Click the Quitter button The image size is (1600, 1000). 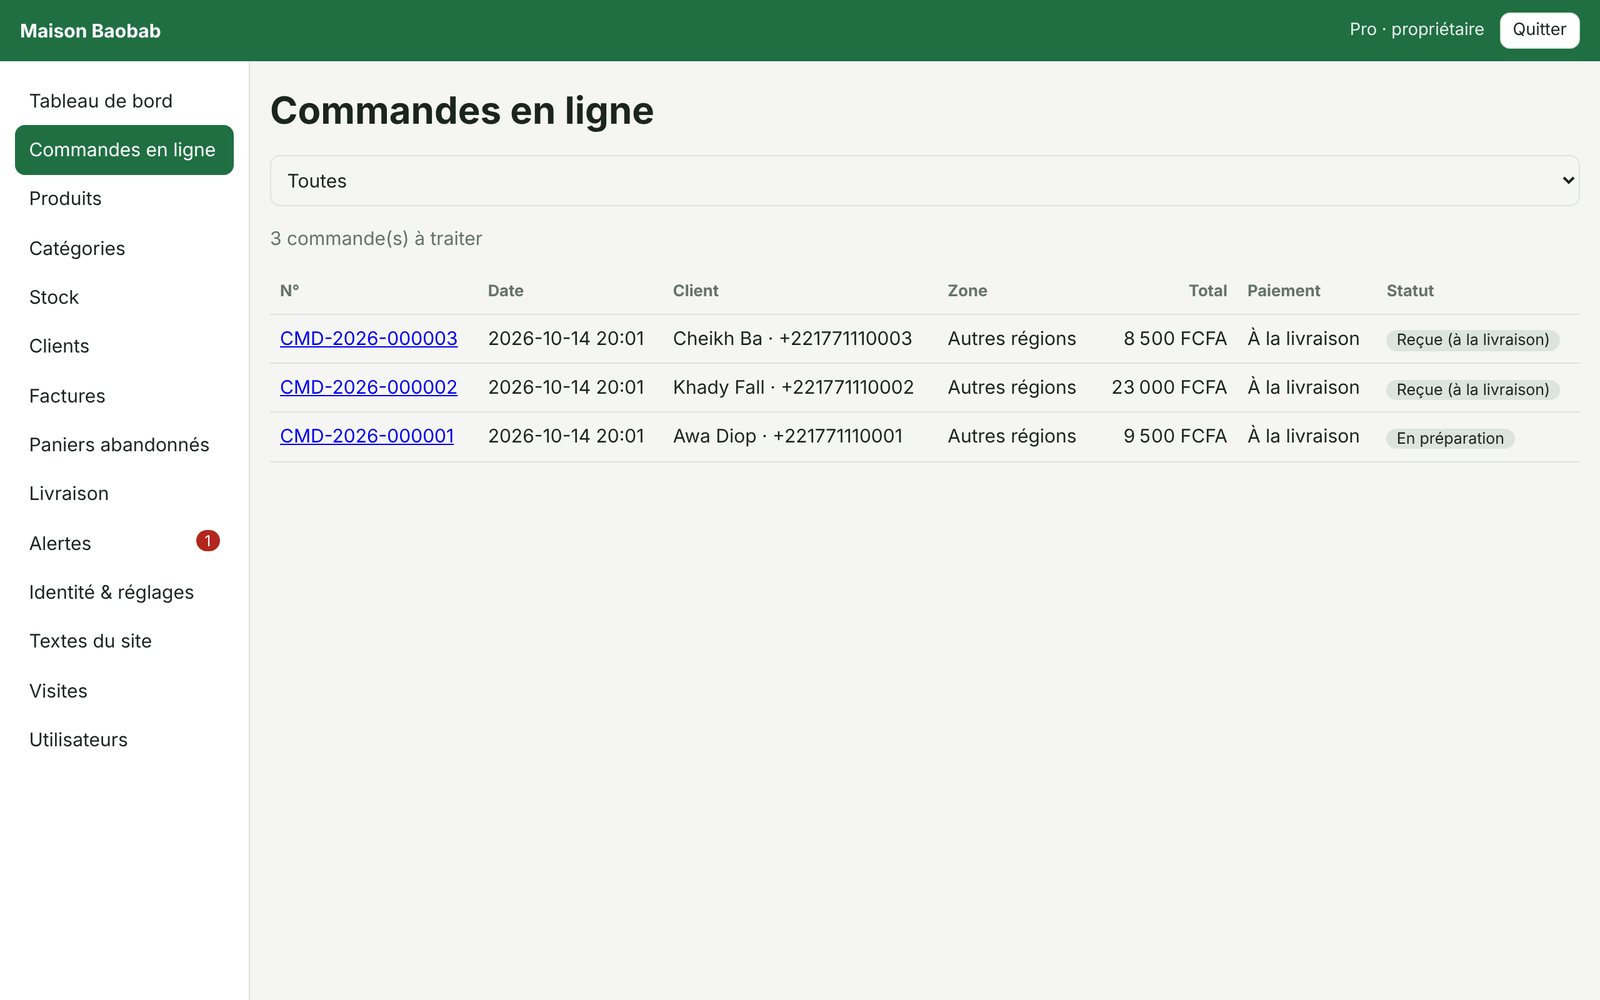[x=1539, y=30]
